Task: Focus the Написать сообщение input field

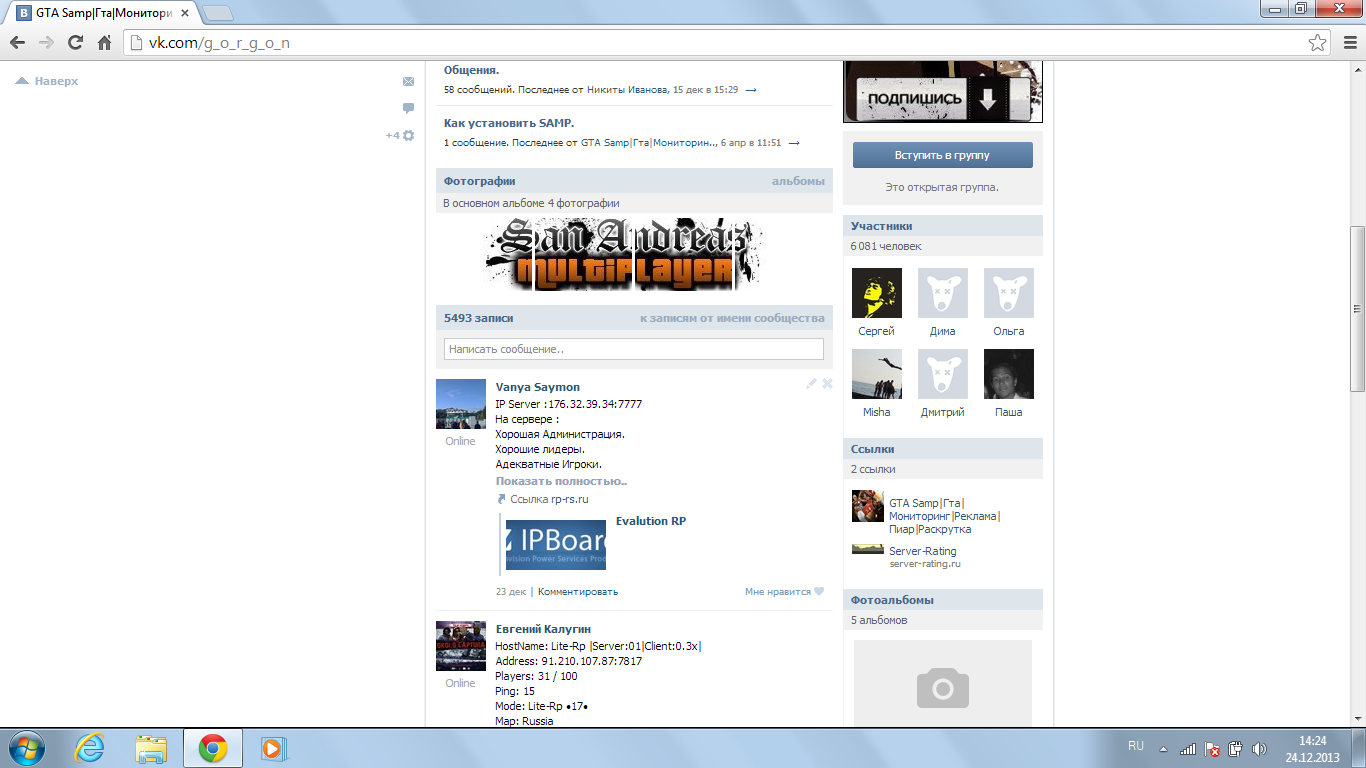Action: click(x=634, y=349)
